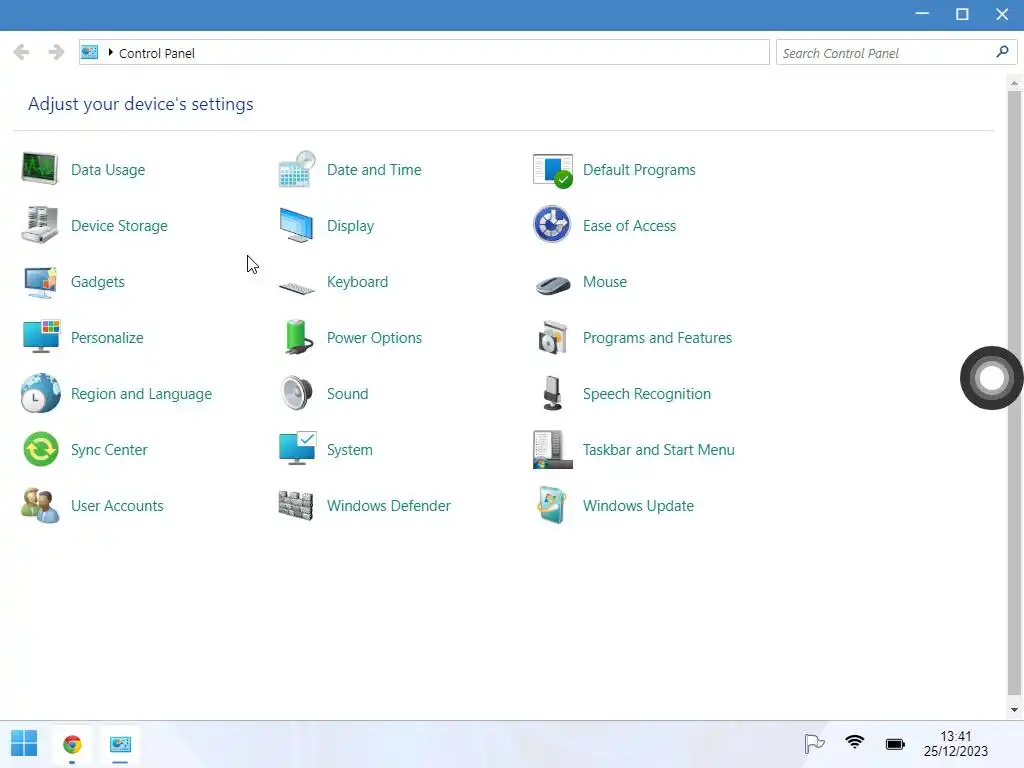Open the Display monitor icon
Image resolution: width=1024 pixels, height=768 pixels.
(x=296, y=225)
